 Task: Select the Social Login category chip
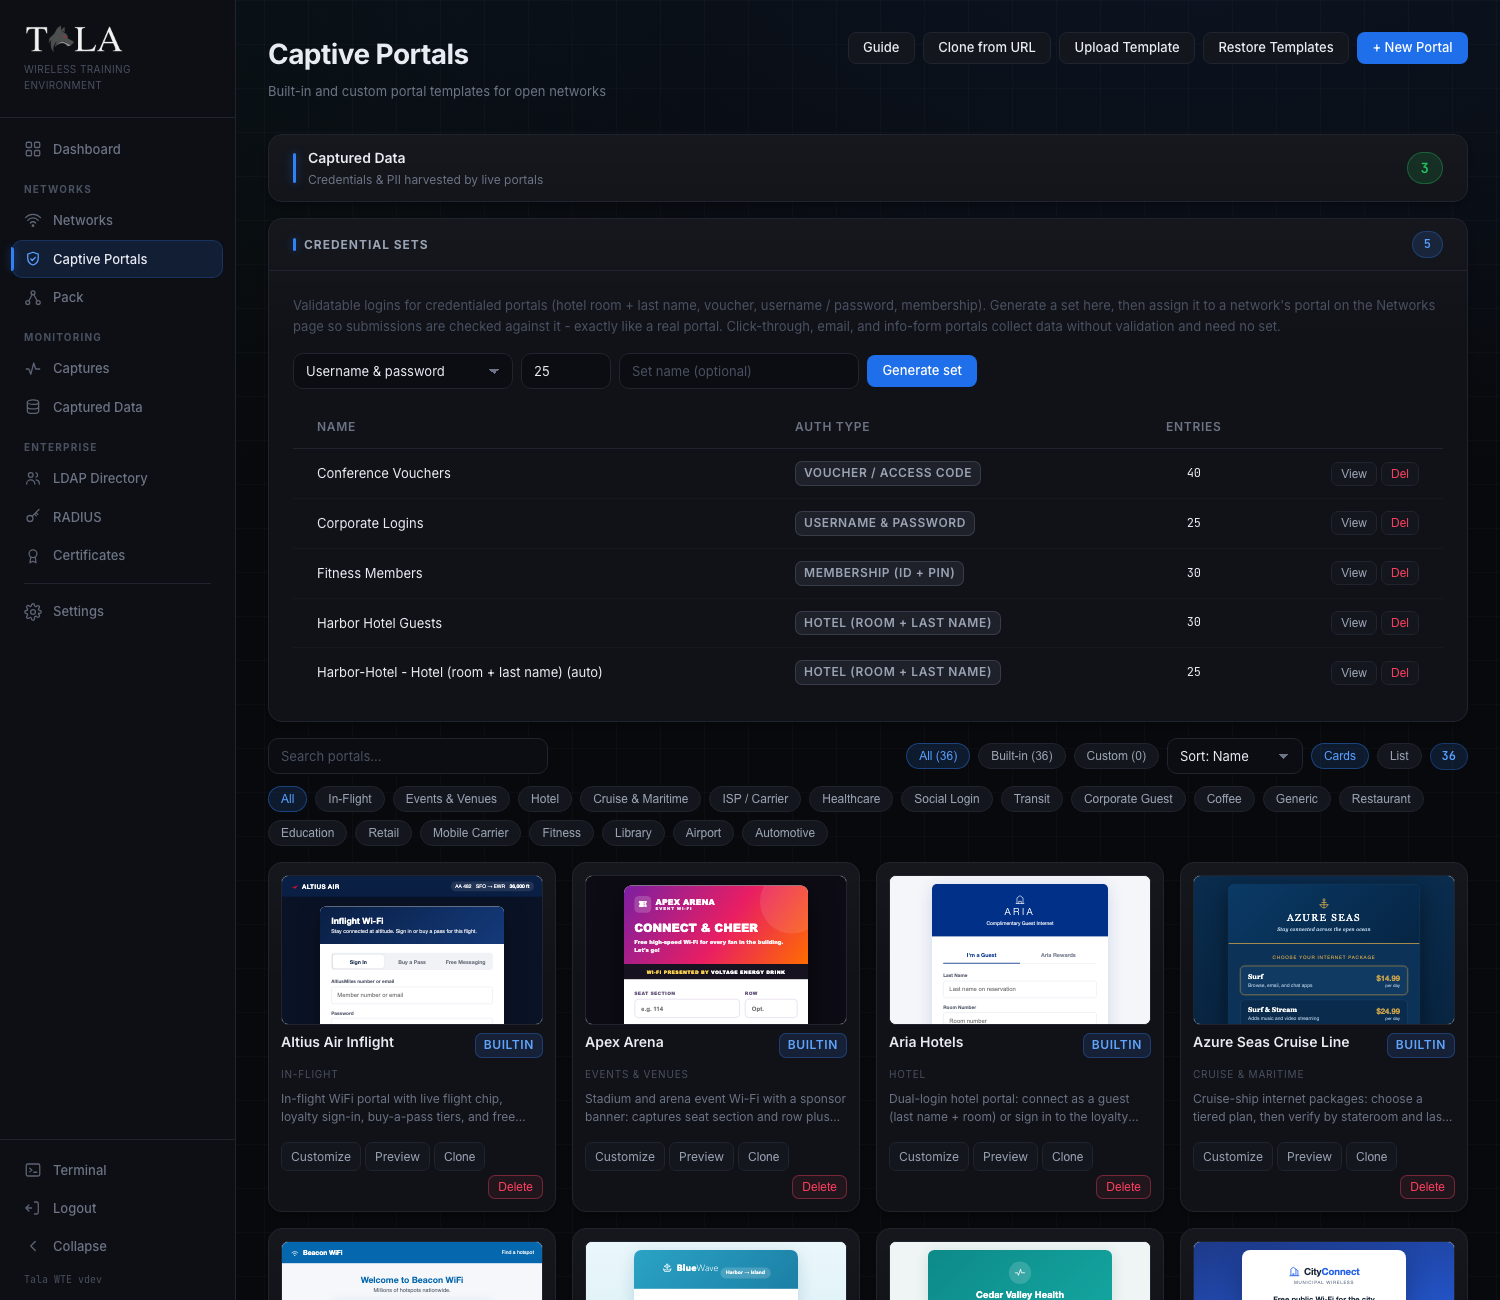[947, 799]
